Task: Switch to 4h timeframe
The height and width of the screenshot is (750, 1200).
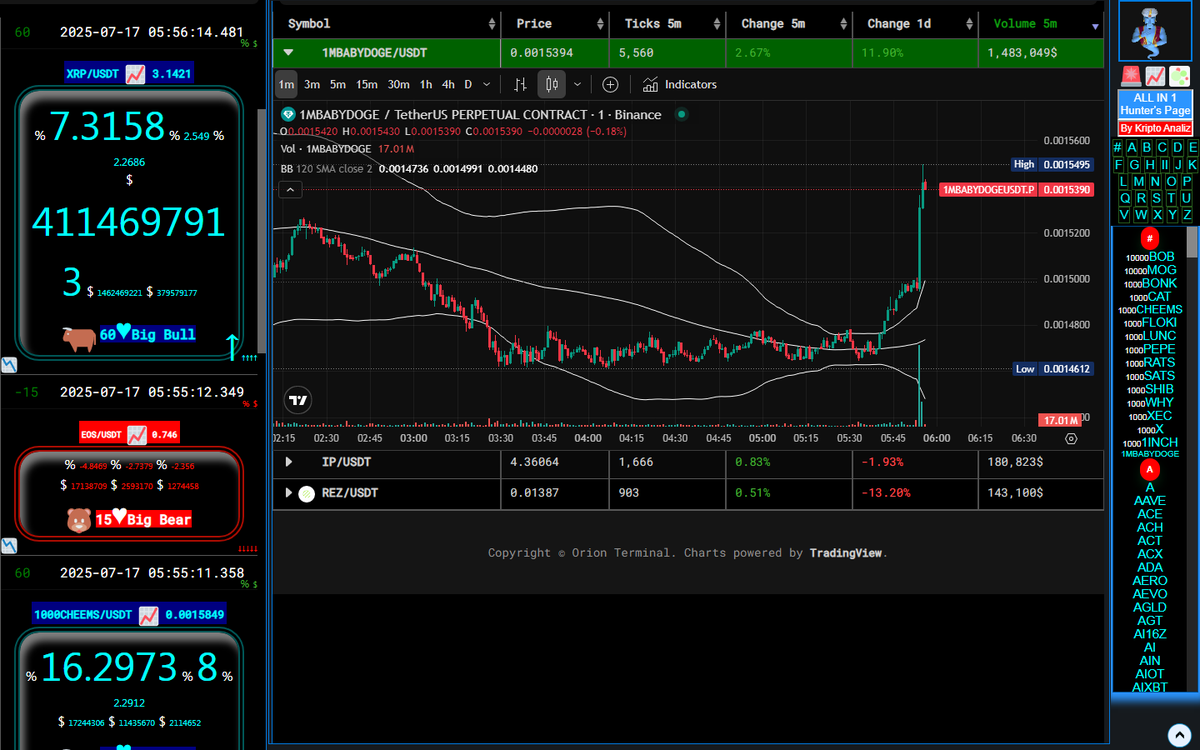Action: (x=448, y=85)
